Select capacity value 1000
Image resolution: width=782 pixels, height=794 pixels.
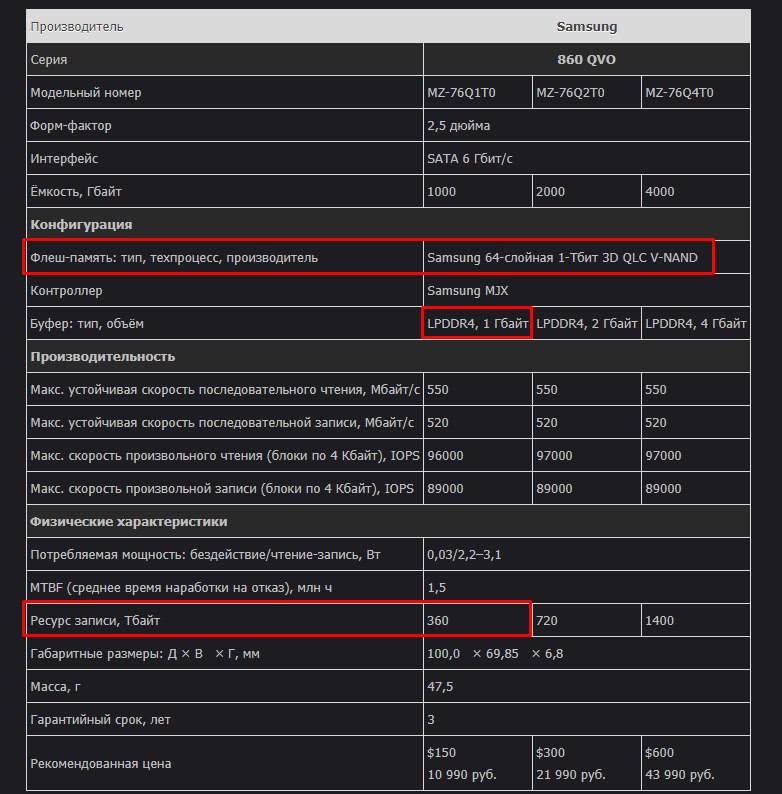(x=442, y=192)
